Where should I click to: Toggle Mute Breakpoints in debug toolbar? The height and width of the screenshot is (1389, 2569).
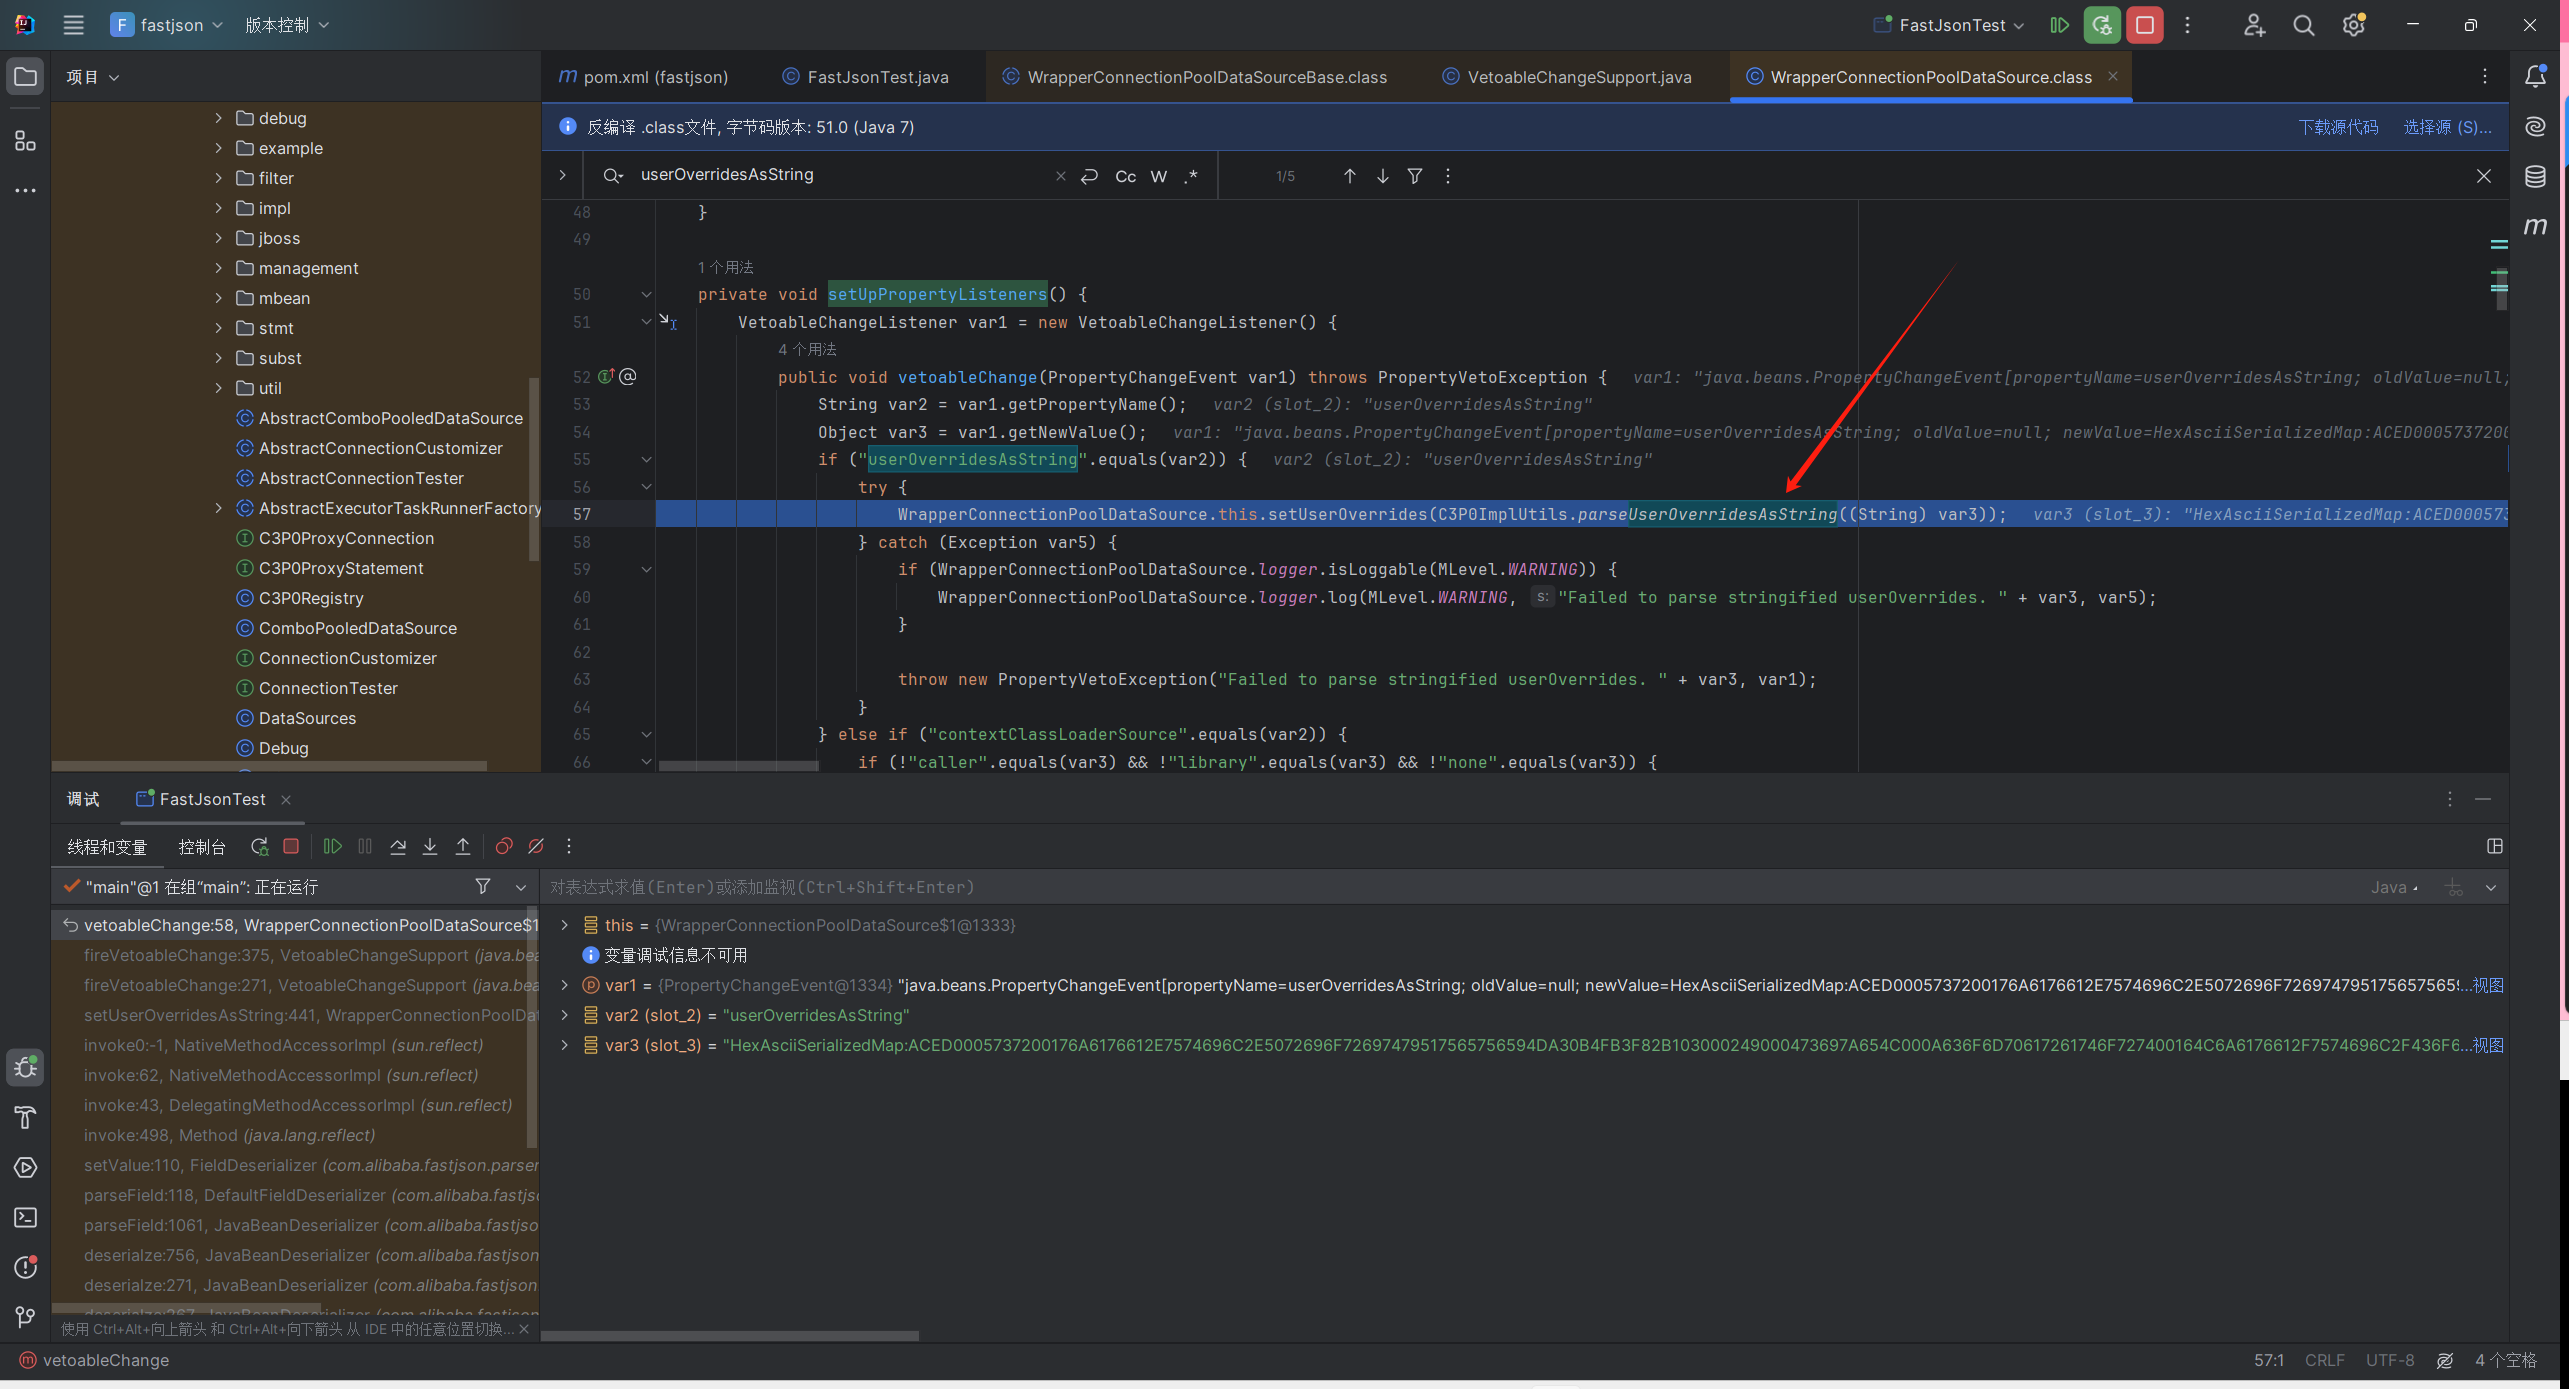(x=536, y=847)
